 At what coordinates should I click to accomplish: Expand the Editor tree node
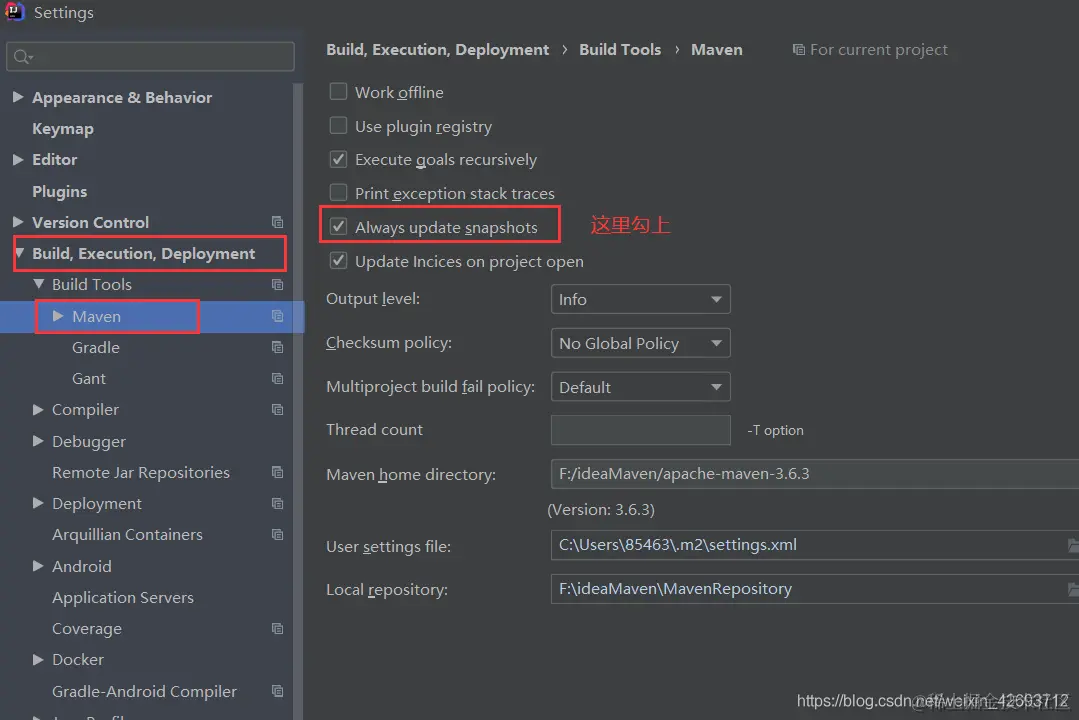click(18, 159)
